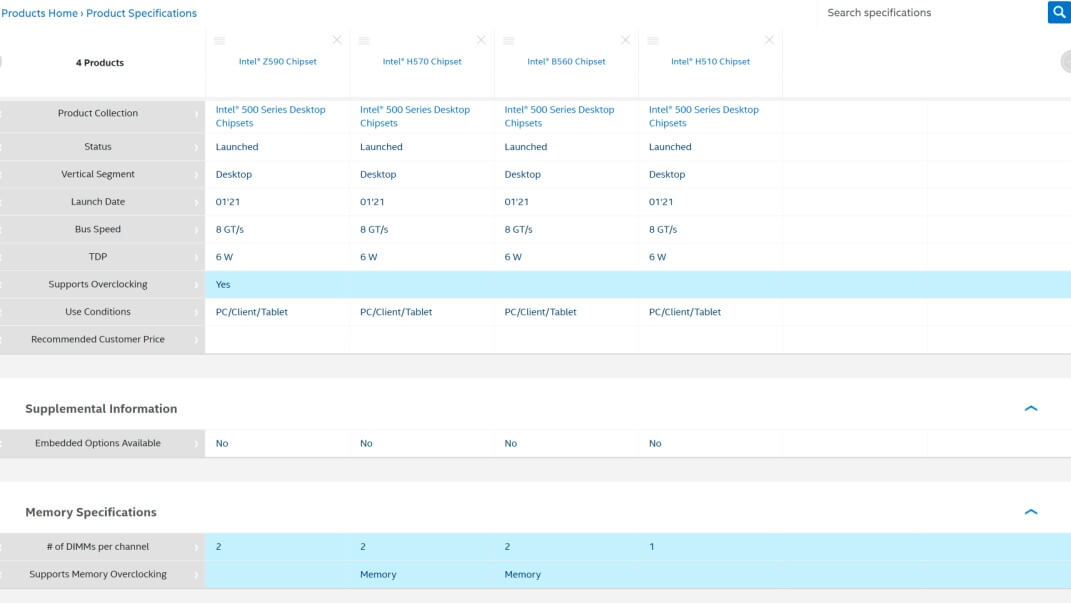Open H570's Intel 500 Series collection link

[414, 116]
